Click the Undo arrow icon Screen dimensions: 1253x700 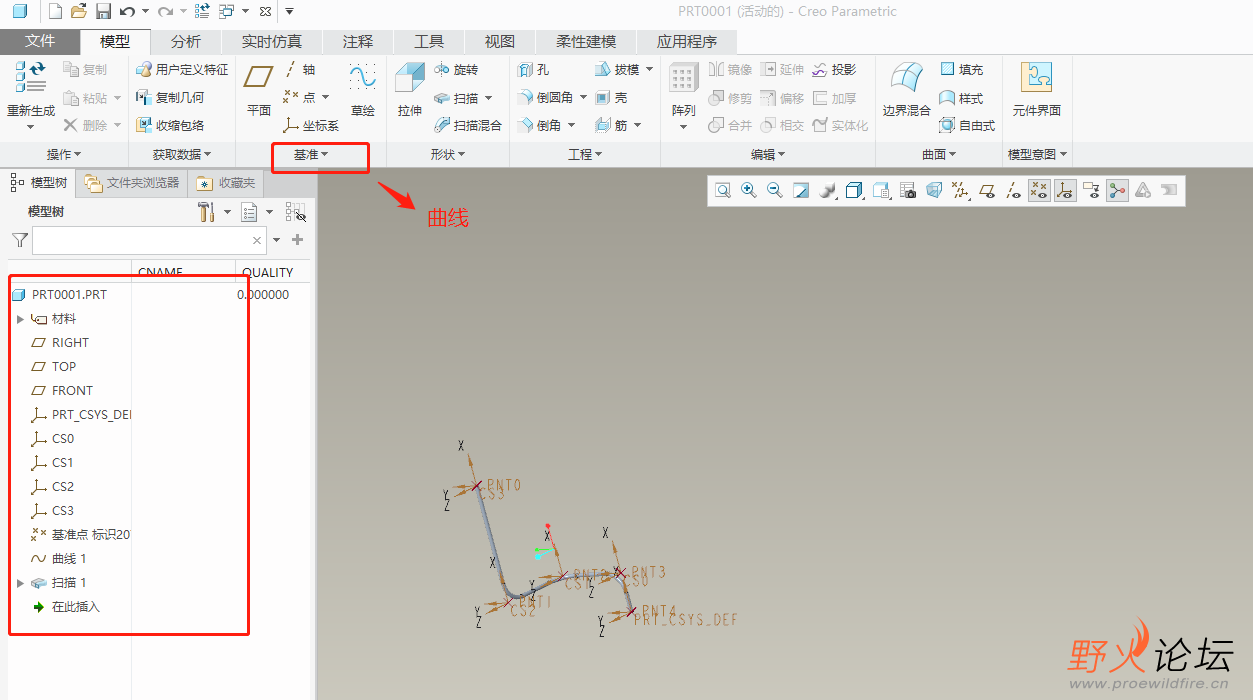pyautogui.click(x=127, y=12)
